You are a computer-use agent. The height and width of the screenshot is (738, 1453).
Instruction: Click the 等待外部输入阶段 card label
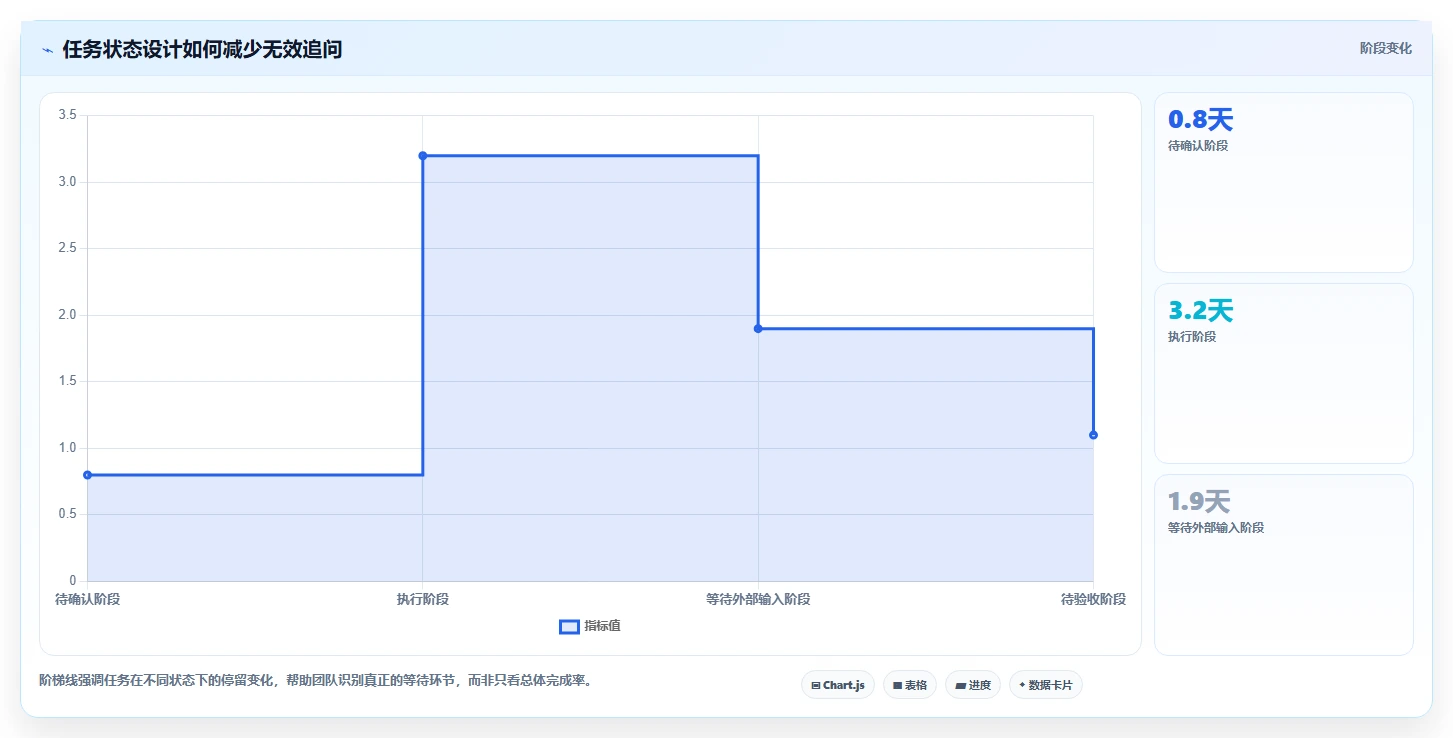click(1216, 528)
